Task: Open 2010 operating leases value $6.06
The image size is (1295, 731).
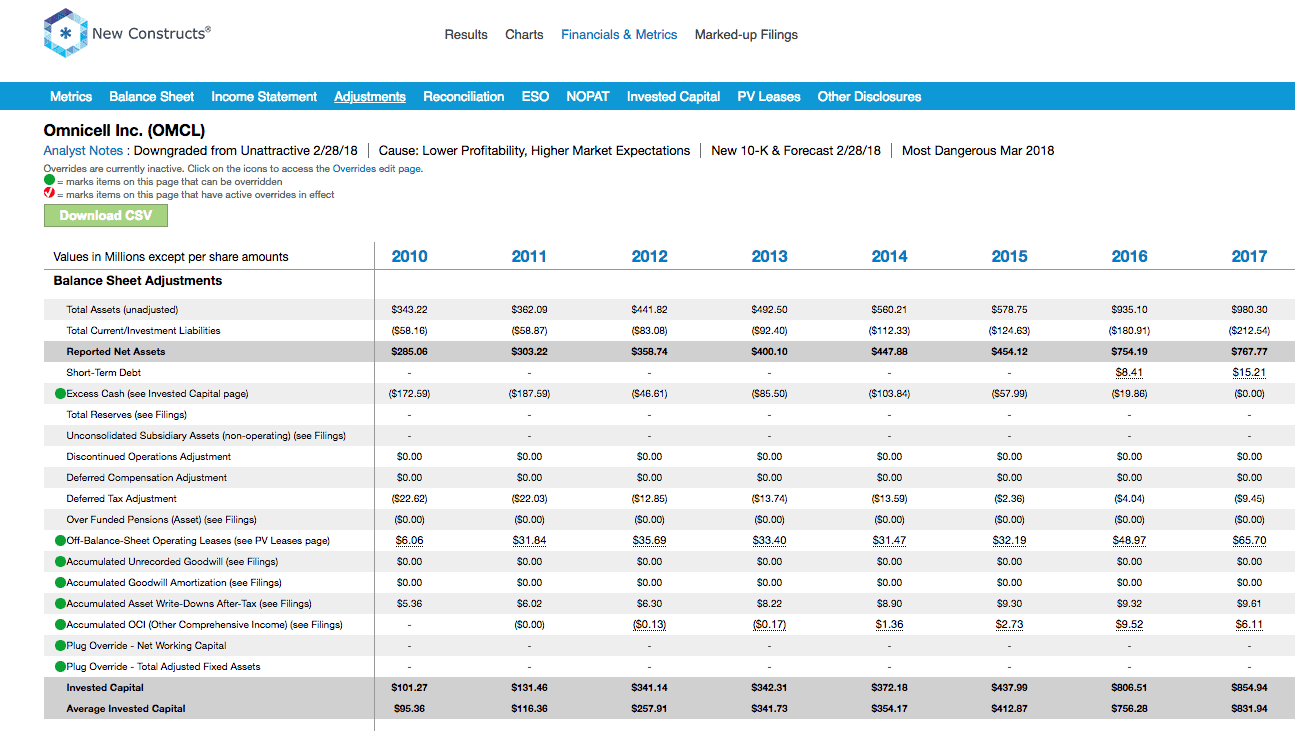Action: pos(409,541)
